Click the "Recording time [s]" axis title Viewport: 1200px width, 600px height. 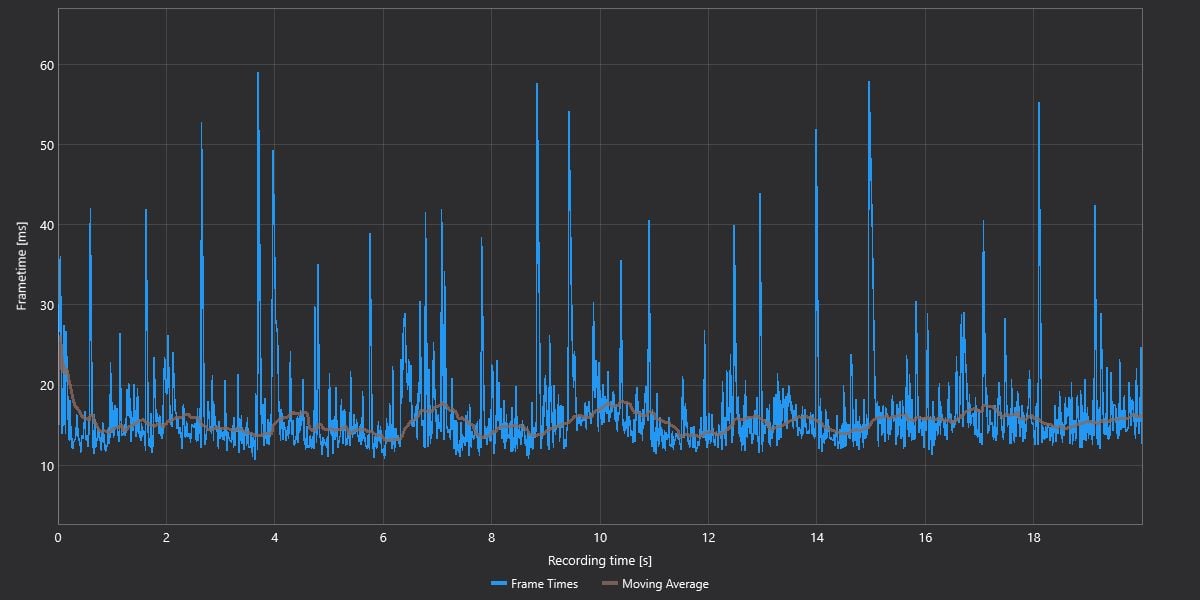(600, 560)
